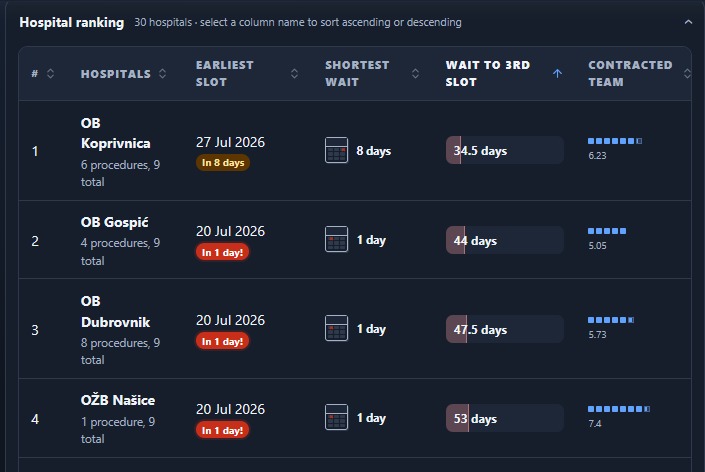The height and width of the screenshot is (472, 705).
Task: Select '20 Jul 2026' in OŽB Našice row
Action: pos(230,409)
